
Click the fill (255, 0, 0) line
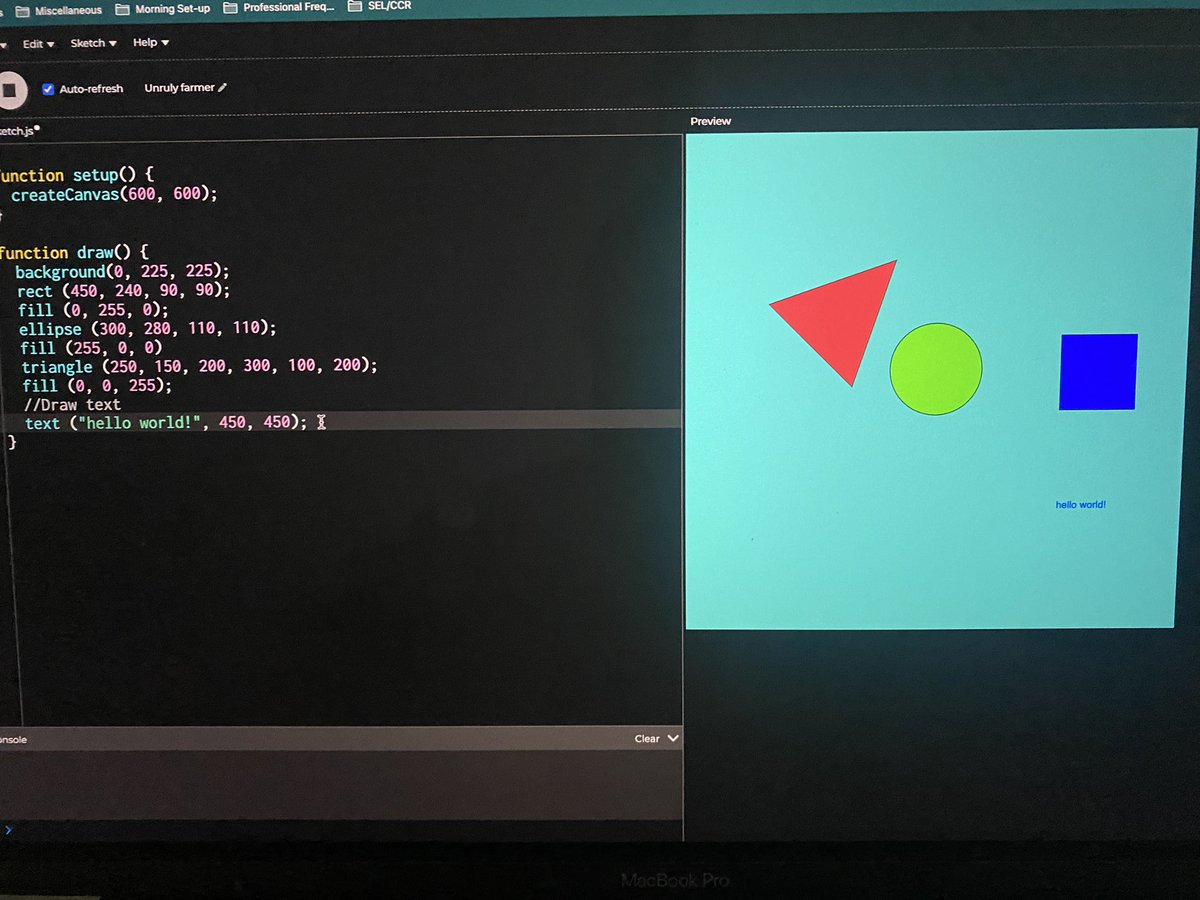coord(90,347)
